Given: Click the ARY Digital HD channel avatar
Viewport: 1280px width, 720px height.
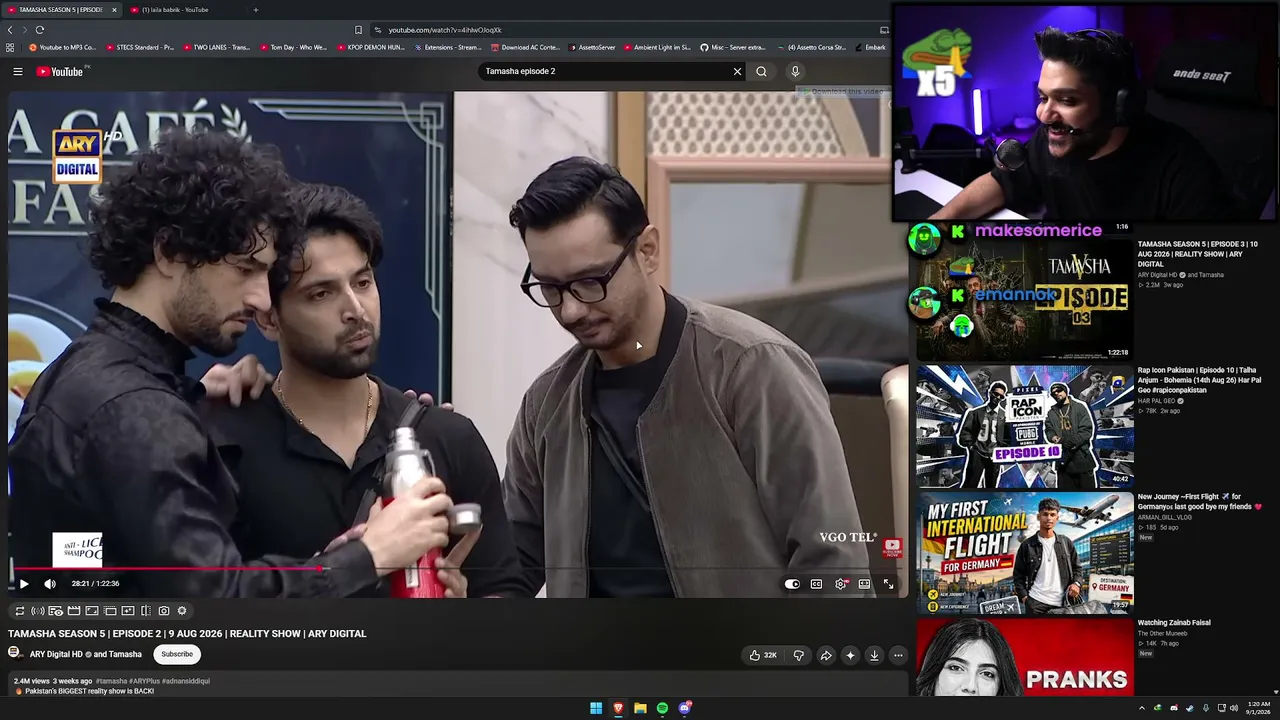Looking at the screenshot, I should (15, 653).
